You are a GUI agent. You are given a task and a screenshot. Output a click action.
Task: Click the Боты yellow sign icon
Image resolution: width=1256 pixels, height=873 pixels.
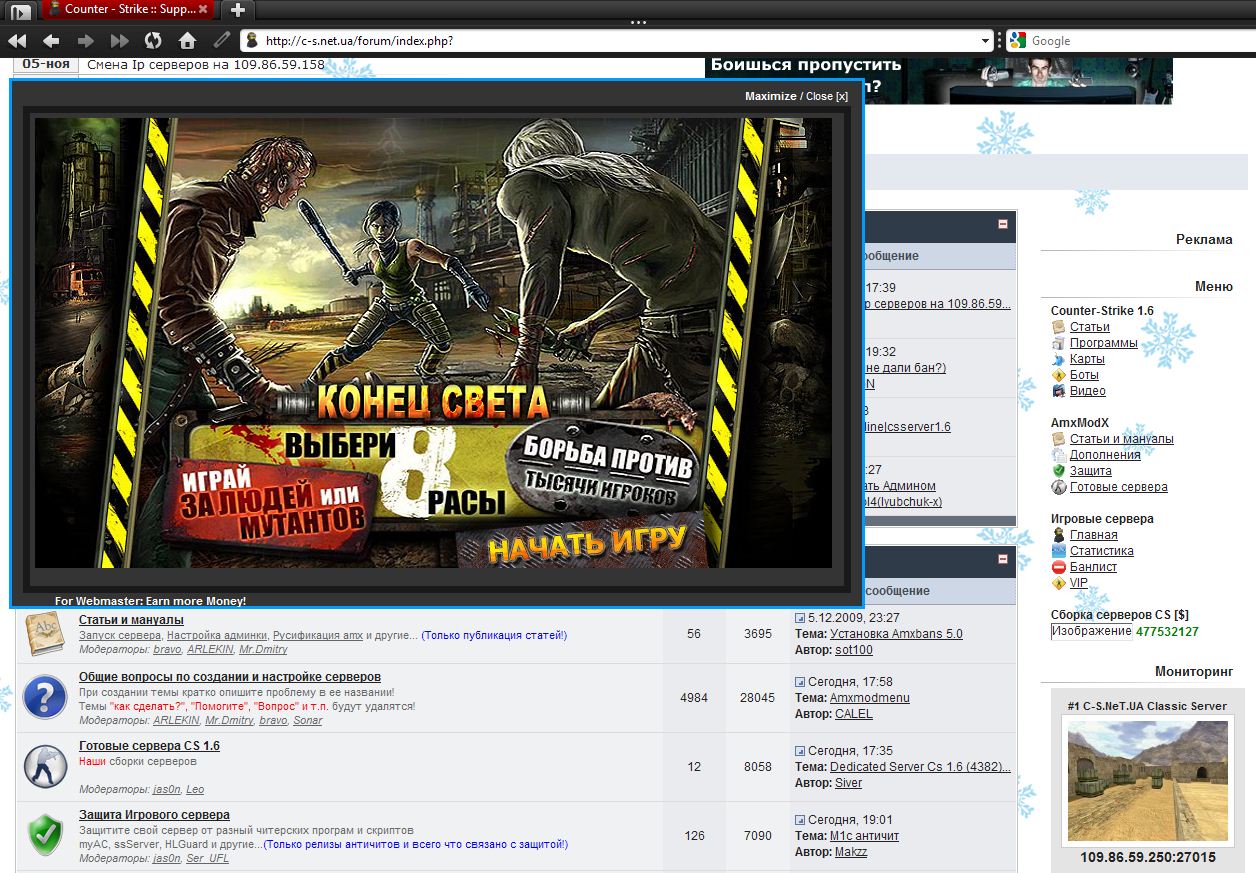click(1059, 375)
